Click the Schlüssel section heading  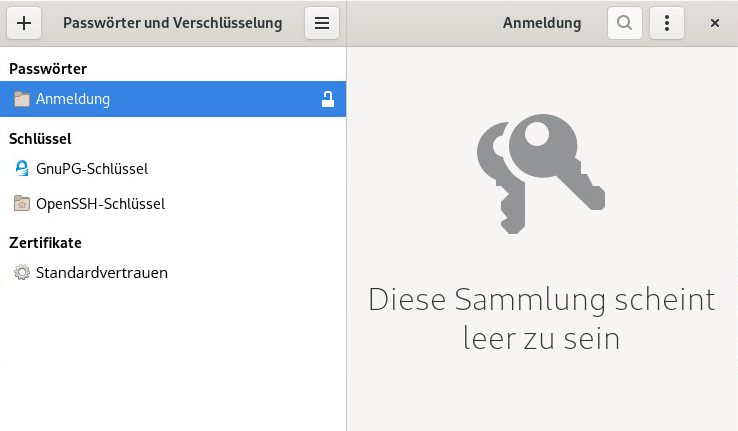point(40,139)
